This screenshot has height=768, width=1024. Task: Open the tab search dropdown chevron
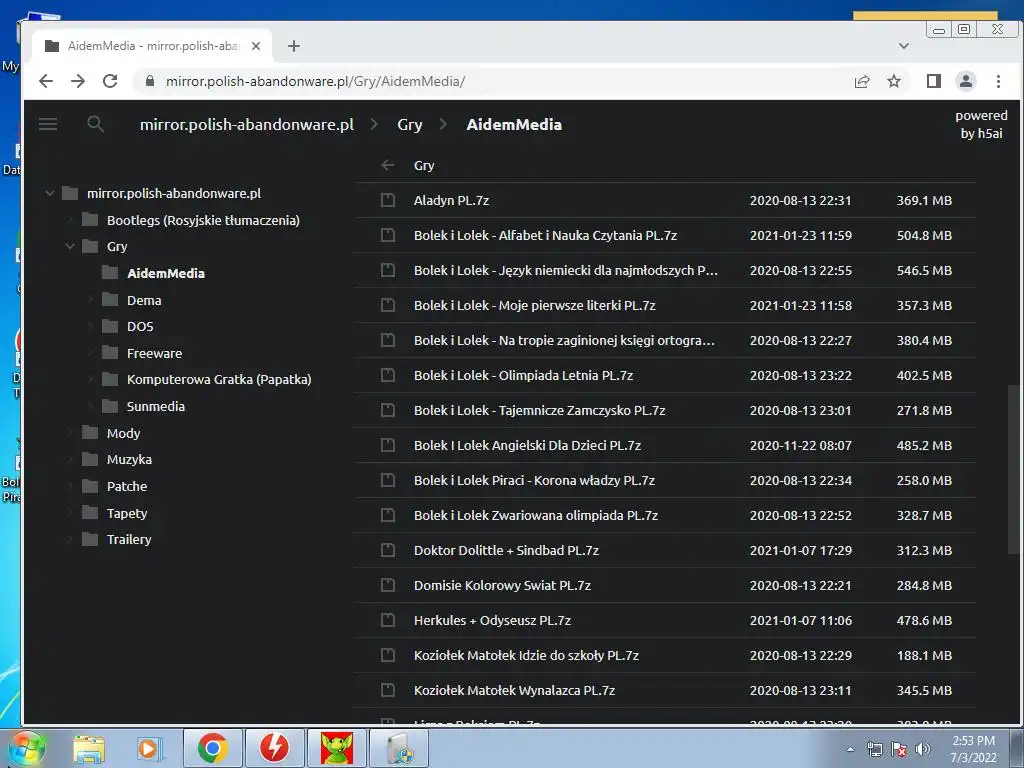tap(904, 46)
